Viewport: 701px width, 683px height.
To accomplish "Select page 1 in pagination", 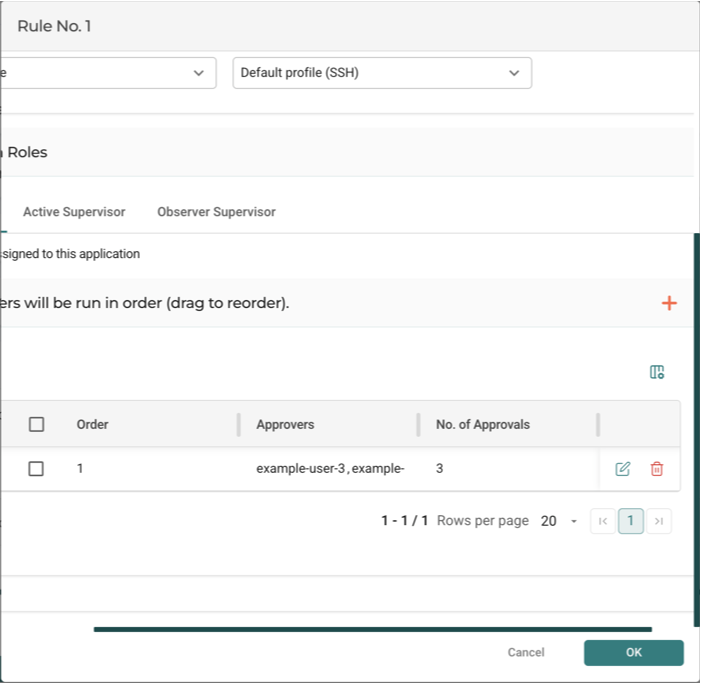I will [x=630, y=521].
